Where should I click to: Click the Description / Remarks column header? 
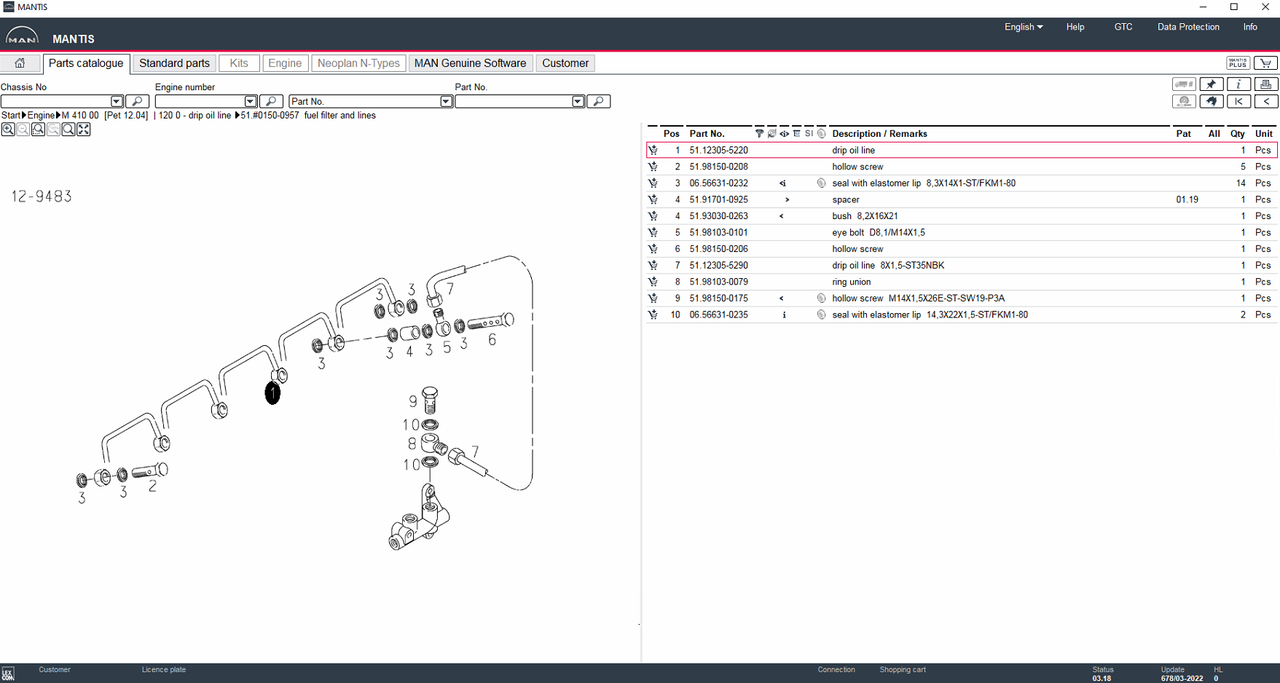coord(879,134)
